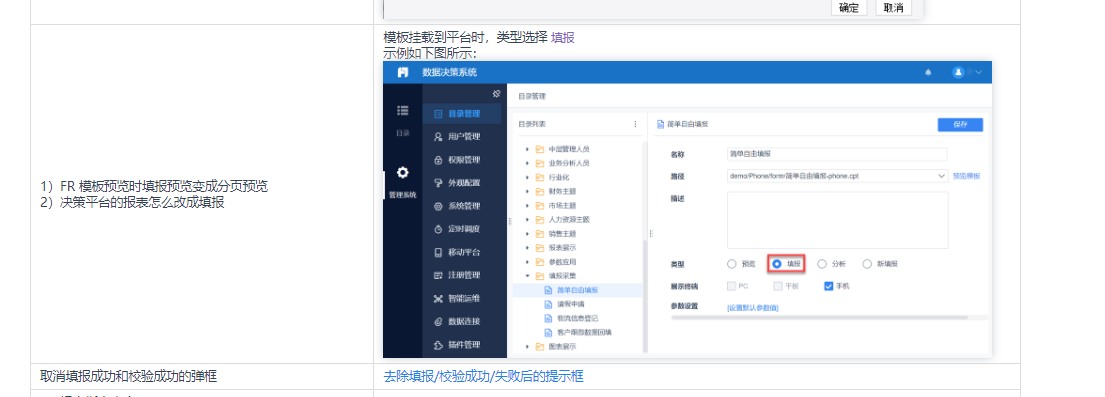This screenshot has height=397, width=1105.
Task: Click the blue 保存 button
Action: click(x=960, y=124)
